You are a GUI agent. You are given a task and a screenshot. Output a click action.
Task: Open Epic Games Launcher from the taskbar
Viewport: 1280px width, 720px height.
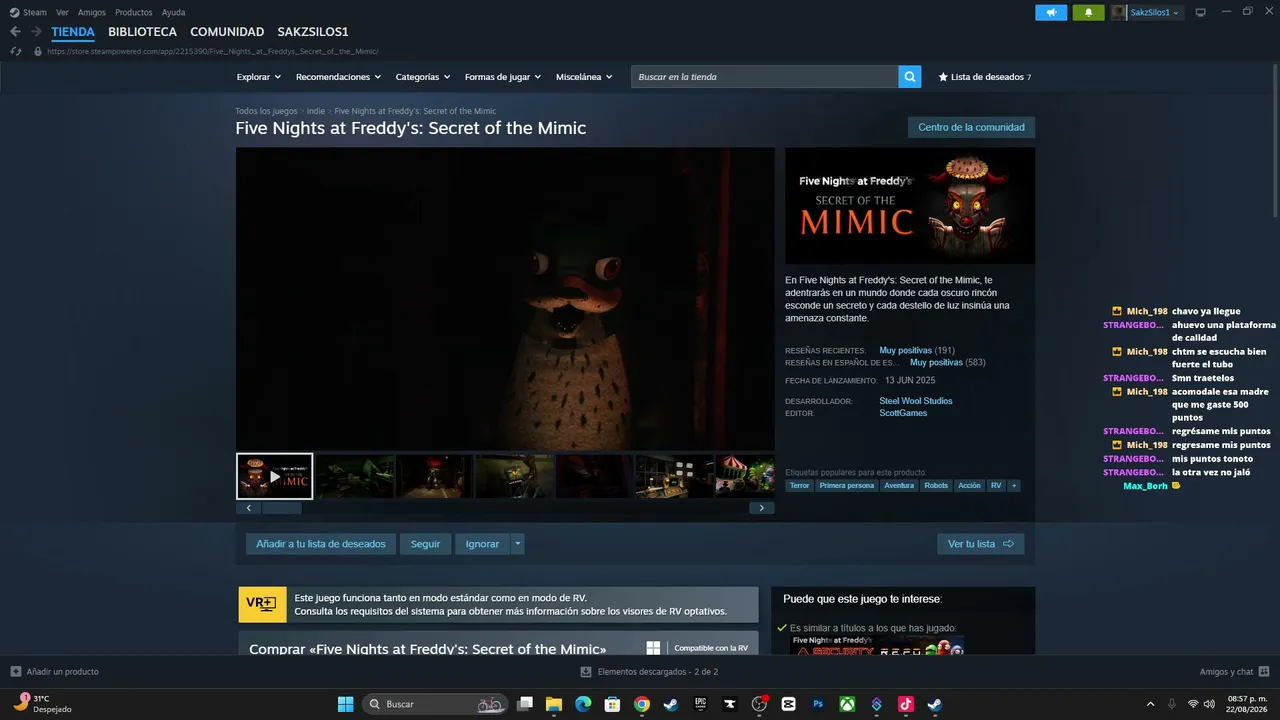click(701, 704)
